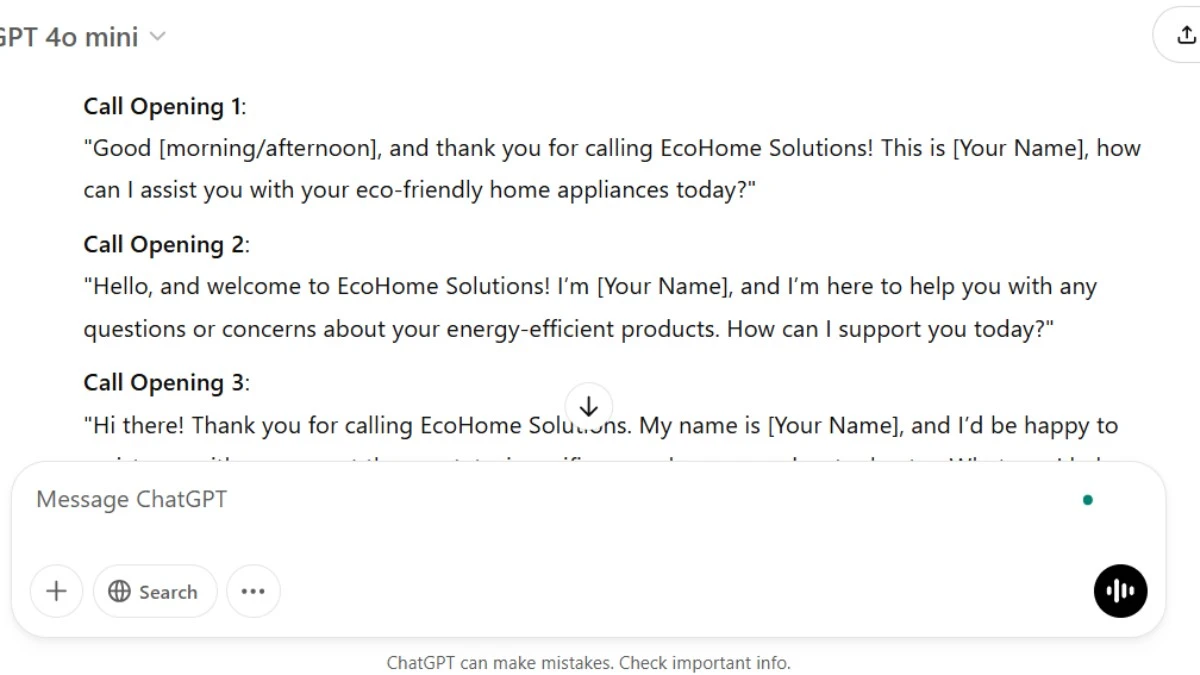Image resolution: width=1200 pixels, height=675 pixels.
Task: Open voice mode with the waveform icon
Action: [1120, 591]
